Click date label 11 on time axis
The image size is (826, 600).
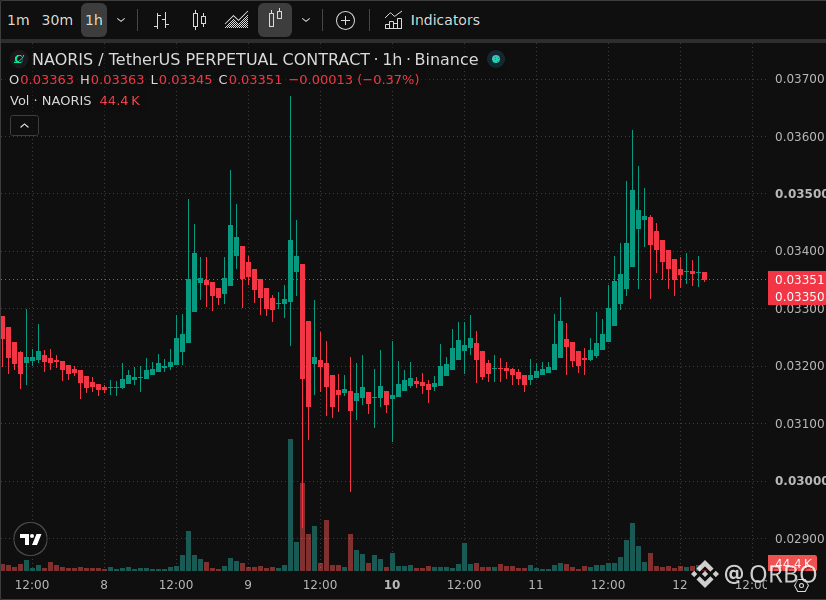(x=536, y=585)
